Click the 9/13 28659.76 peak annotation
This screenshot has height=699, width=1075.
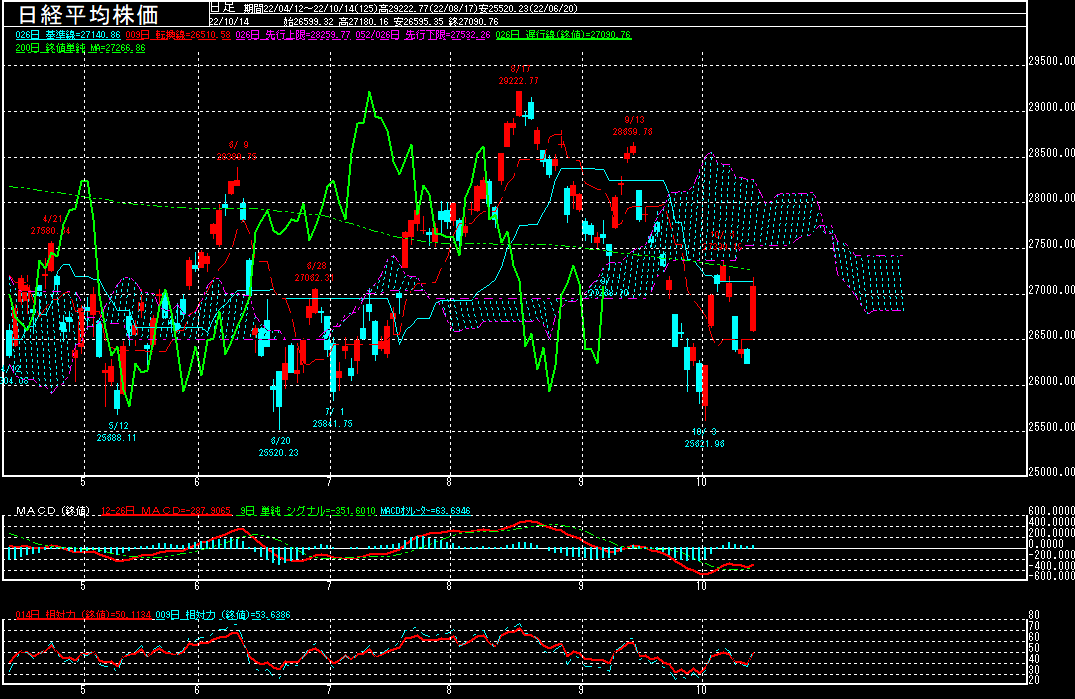(x=633, y=126)
